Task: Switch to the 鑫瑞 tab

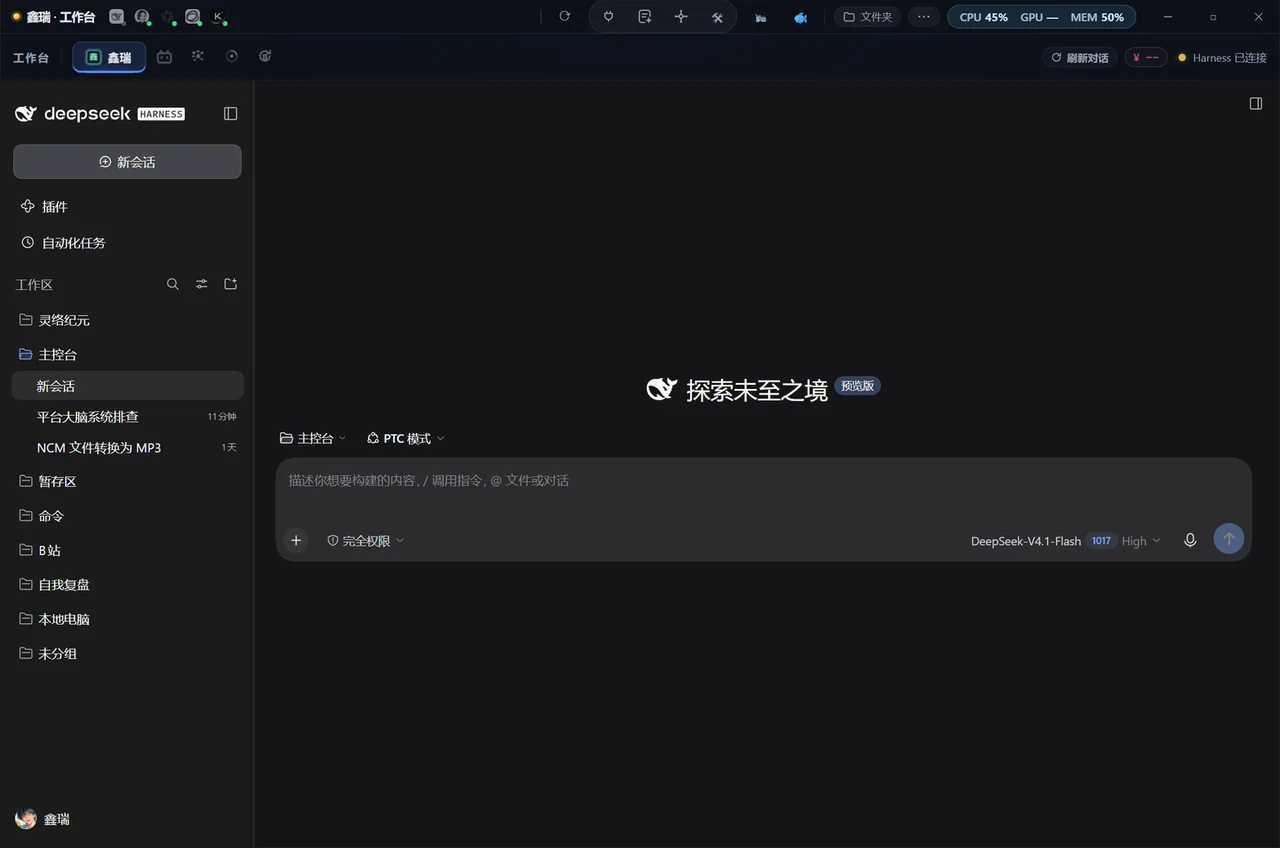Action: pyautogui.click(x=109, y=57)
